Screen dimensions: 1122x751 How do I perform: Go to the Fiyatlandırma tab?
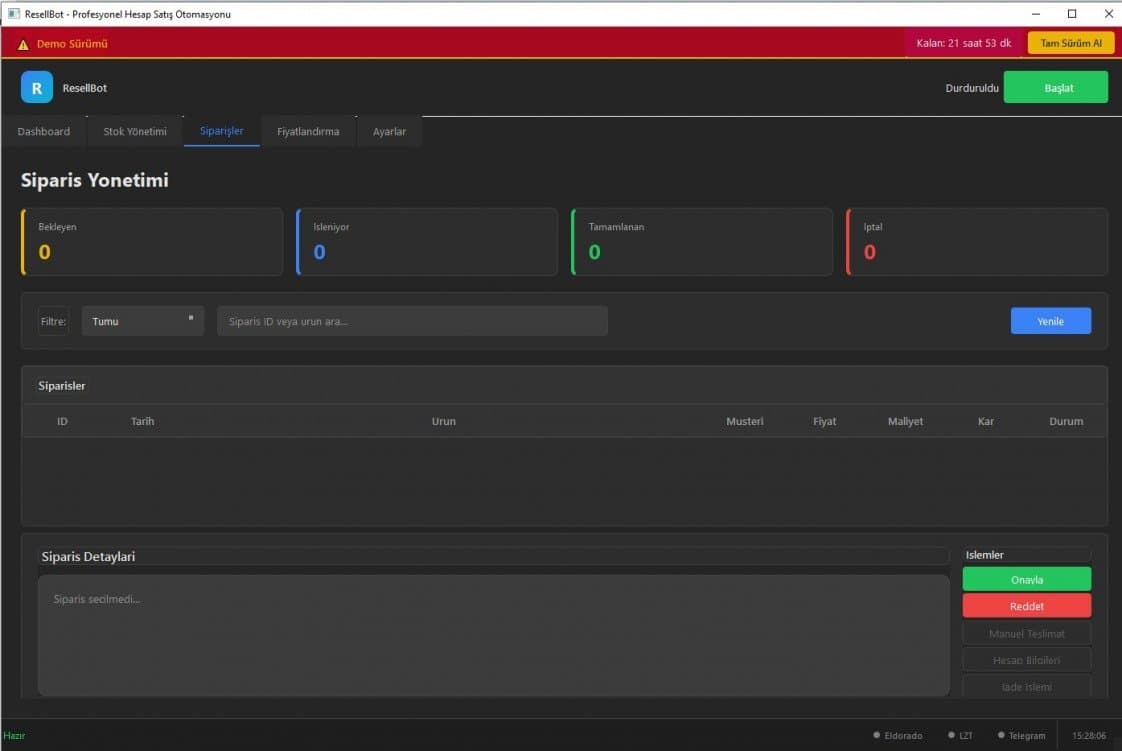click(308, 132)
